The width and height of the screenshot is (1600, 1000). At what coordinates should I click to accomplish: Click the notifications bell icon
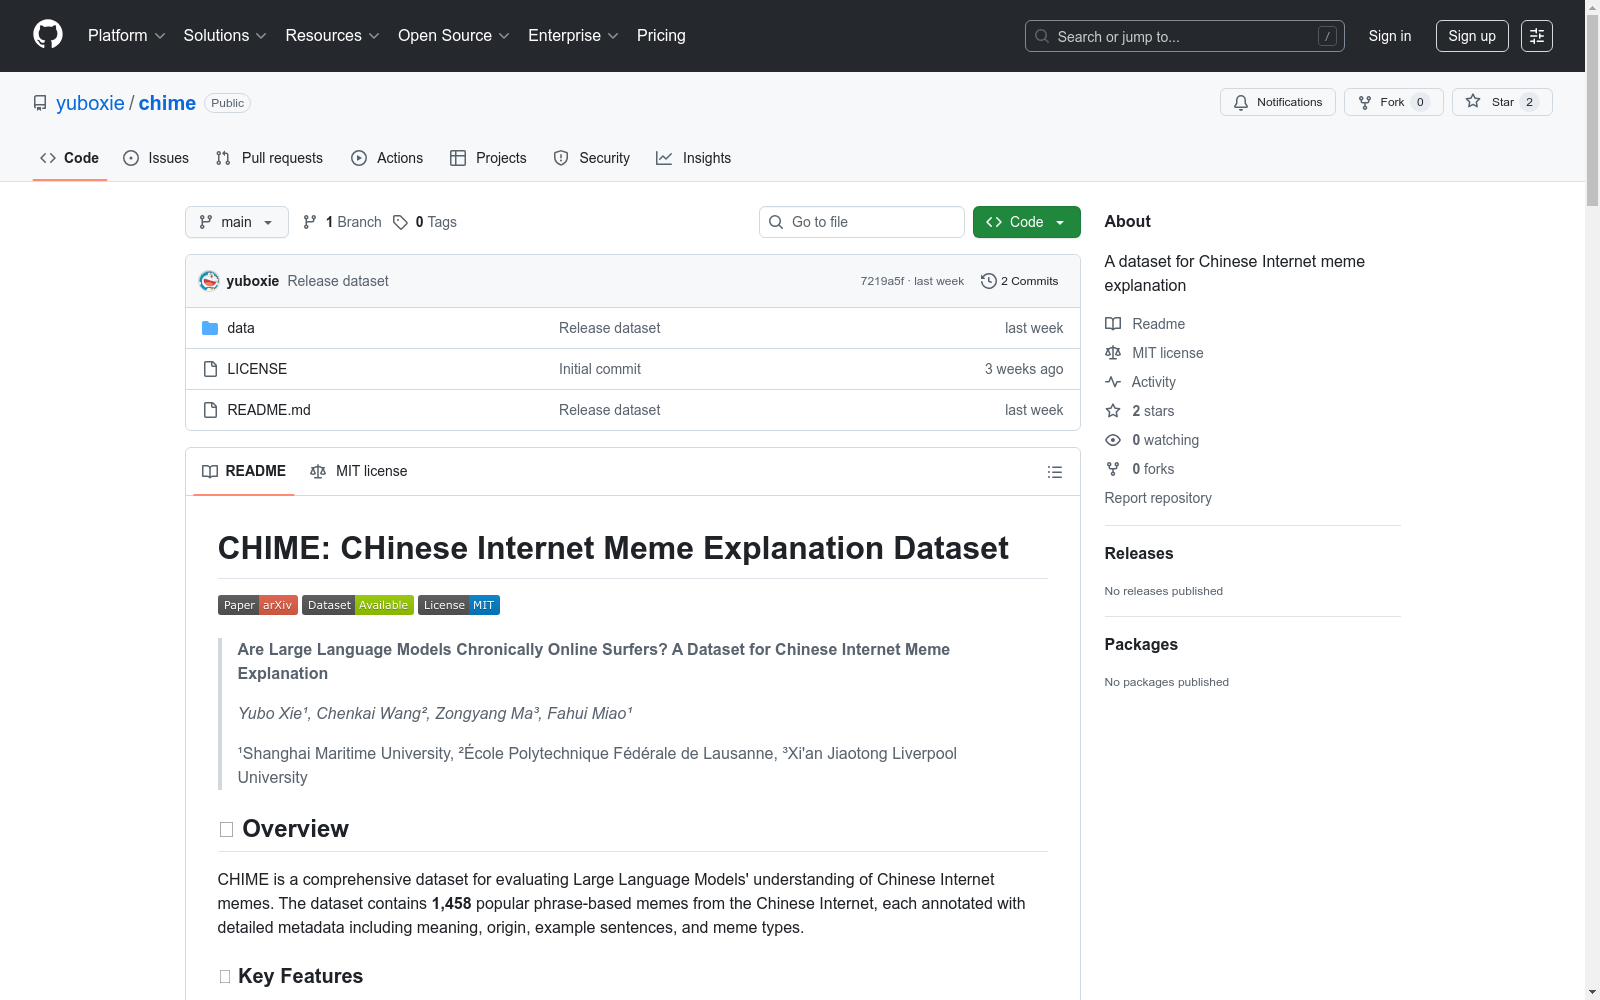tap(1241, 102)
